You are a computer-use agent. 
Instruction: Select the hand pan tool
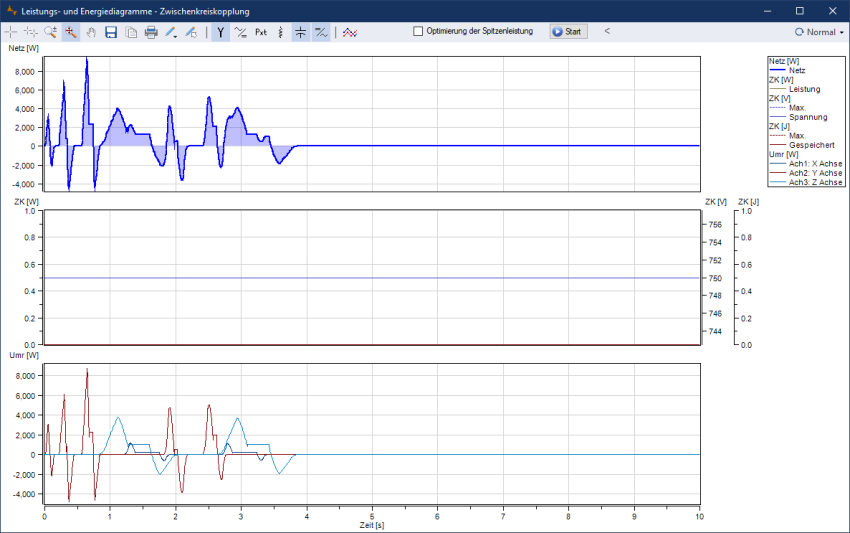coord(91,32)
